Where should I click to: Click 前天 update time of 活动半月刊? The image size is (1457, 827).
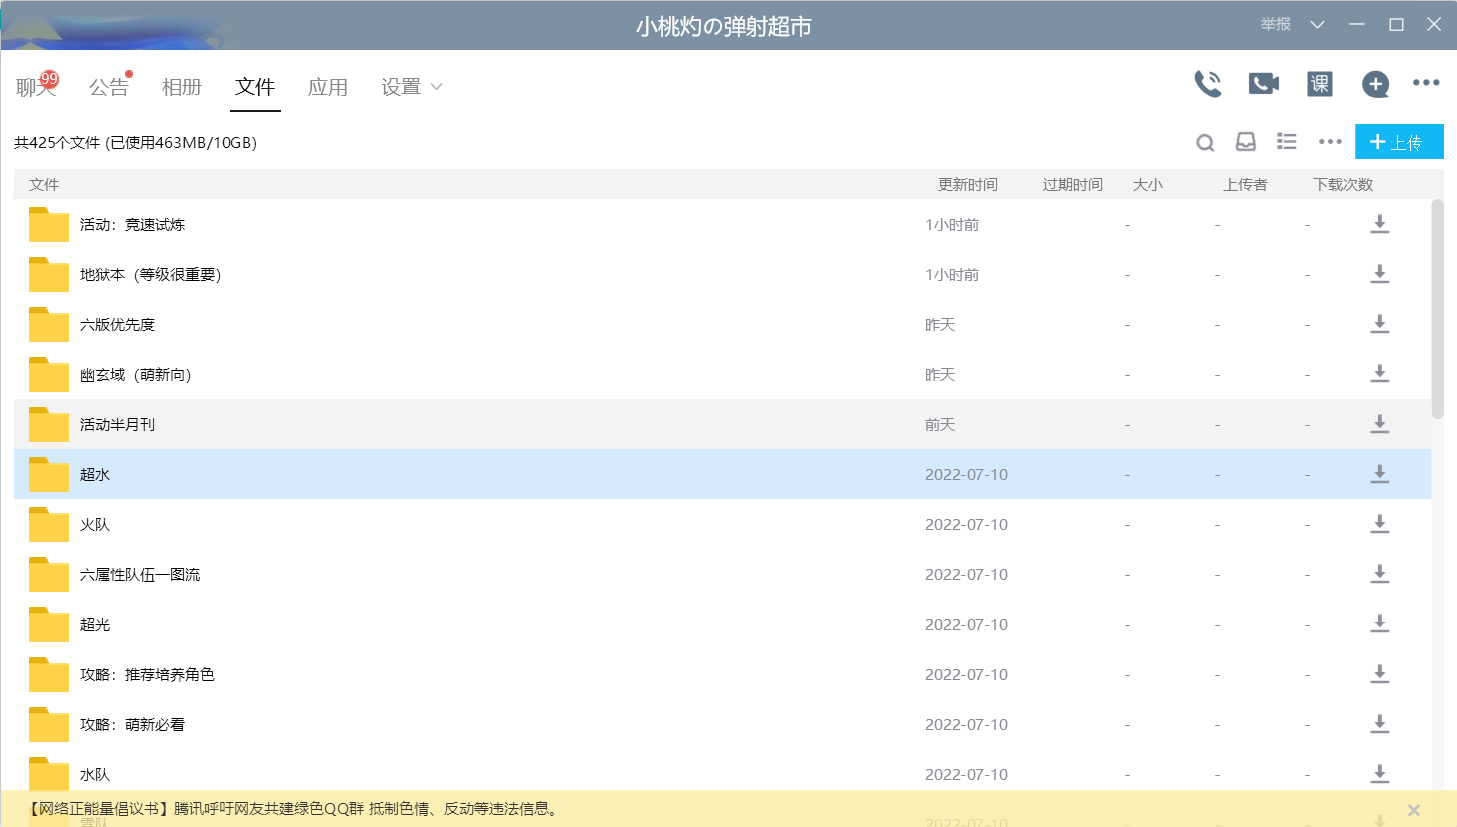(x=940, y=424)
